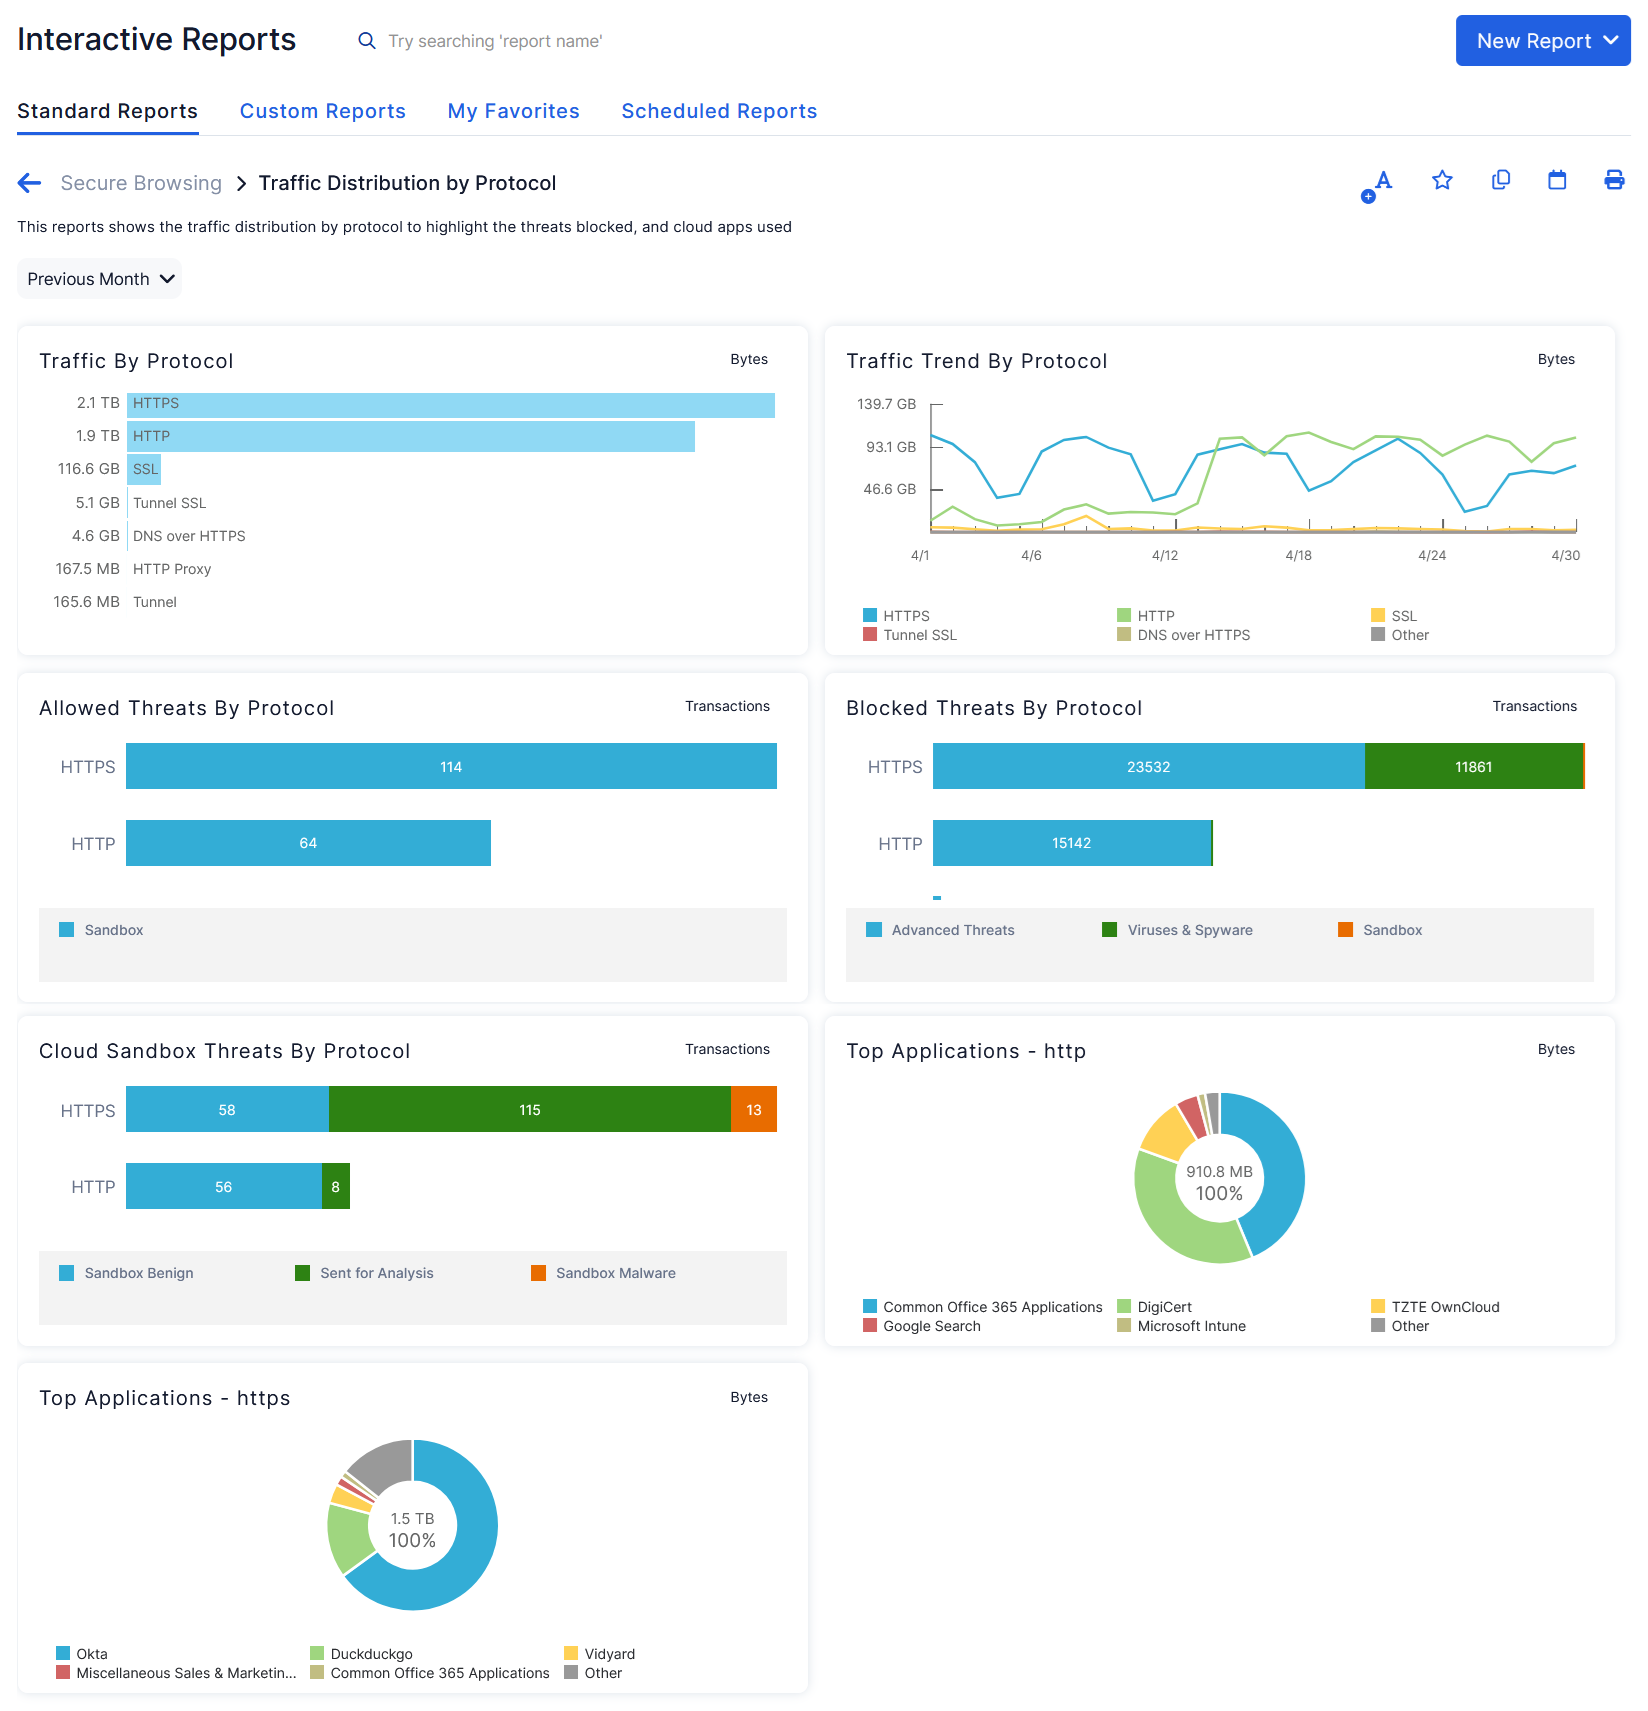Click the print report icon
The image size is (1648, 1711).
[x=1614, y=180]
